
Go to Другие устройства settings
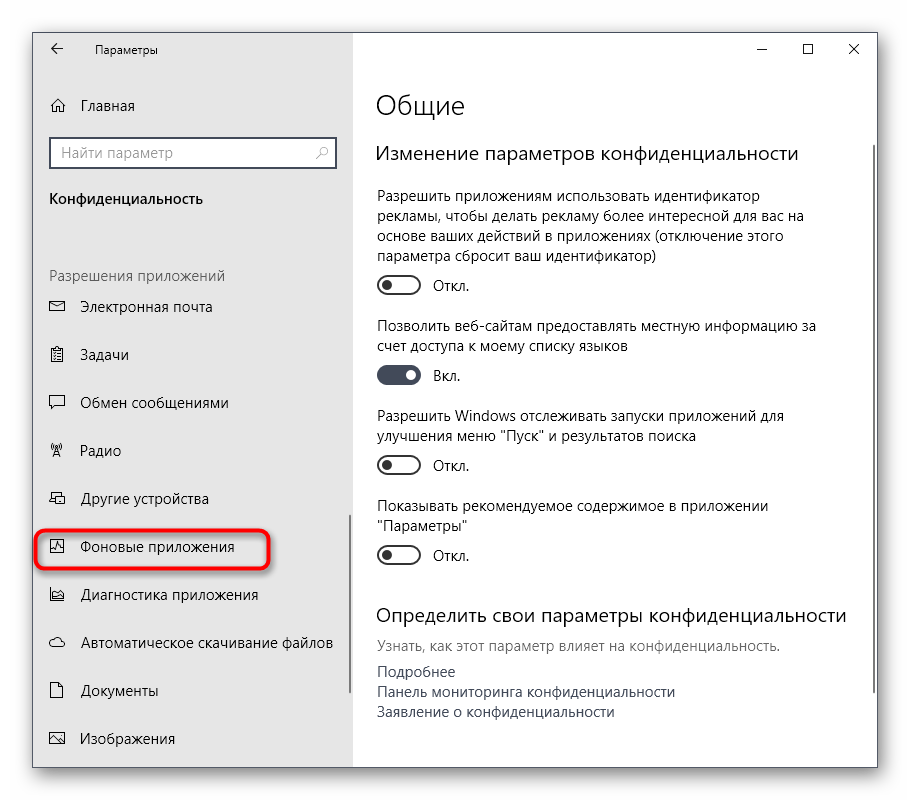click(144, 499)
